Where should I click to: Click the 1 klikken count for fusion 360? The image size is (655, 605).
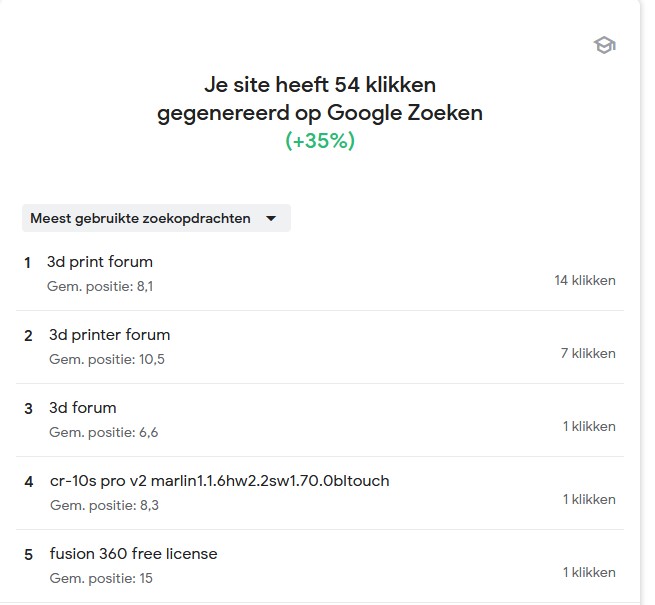589,572
